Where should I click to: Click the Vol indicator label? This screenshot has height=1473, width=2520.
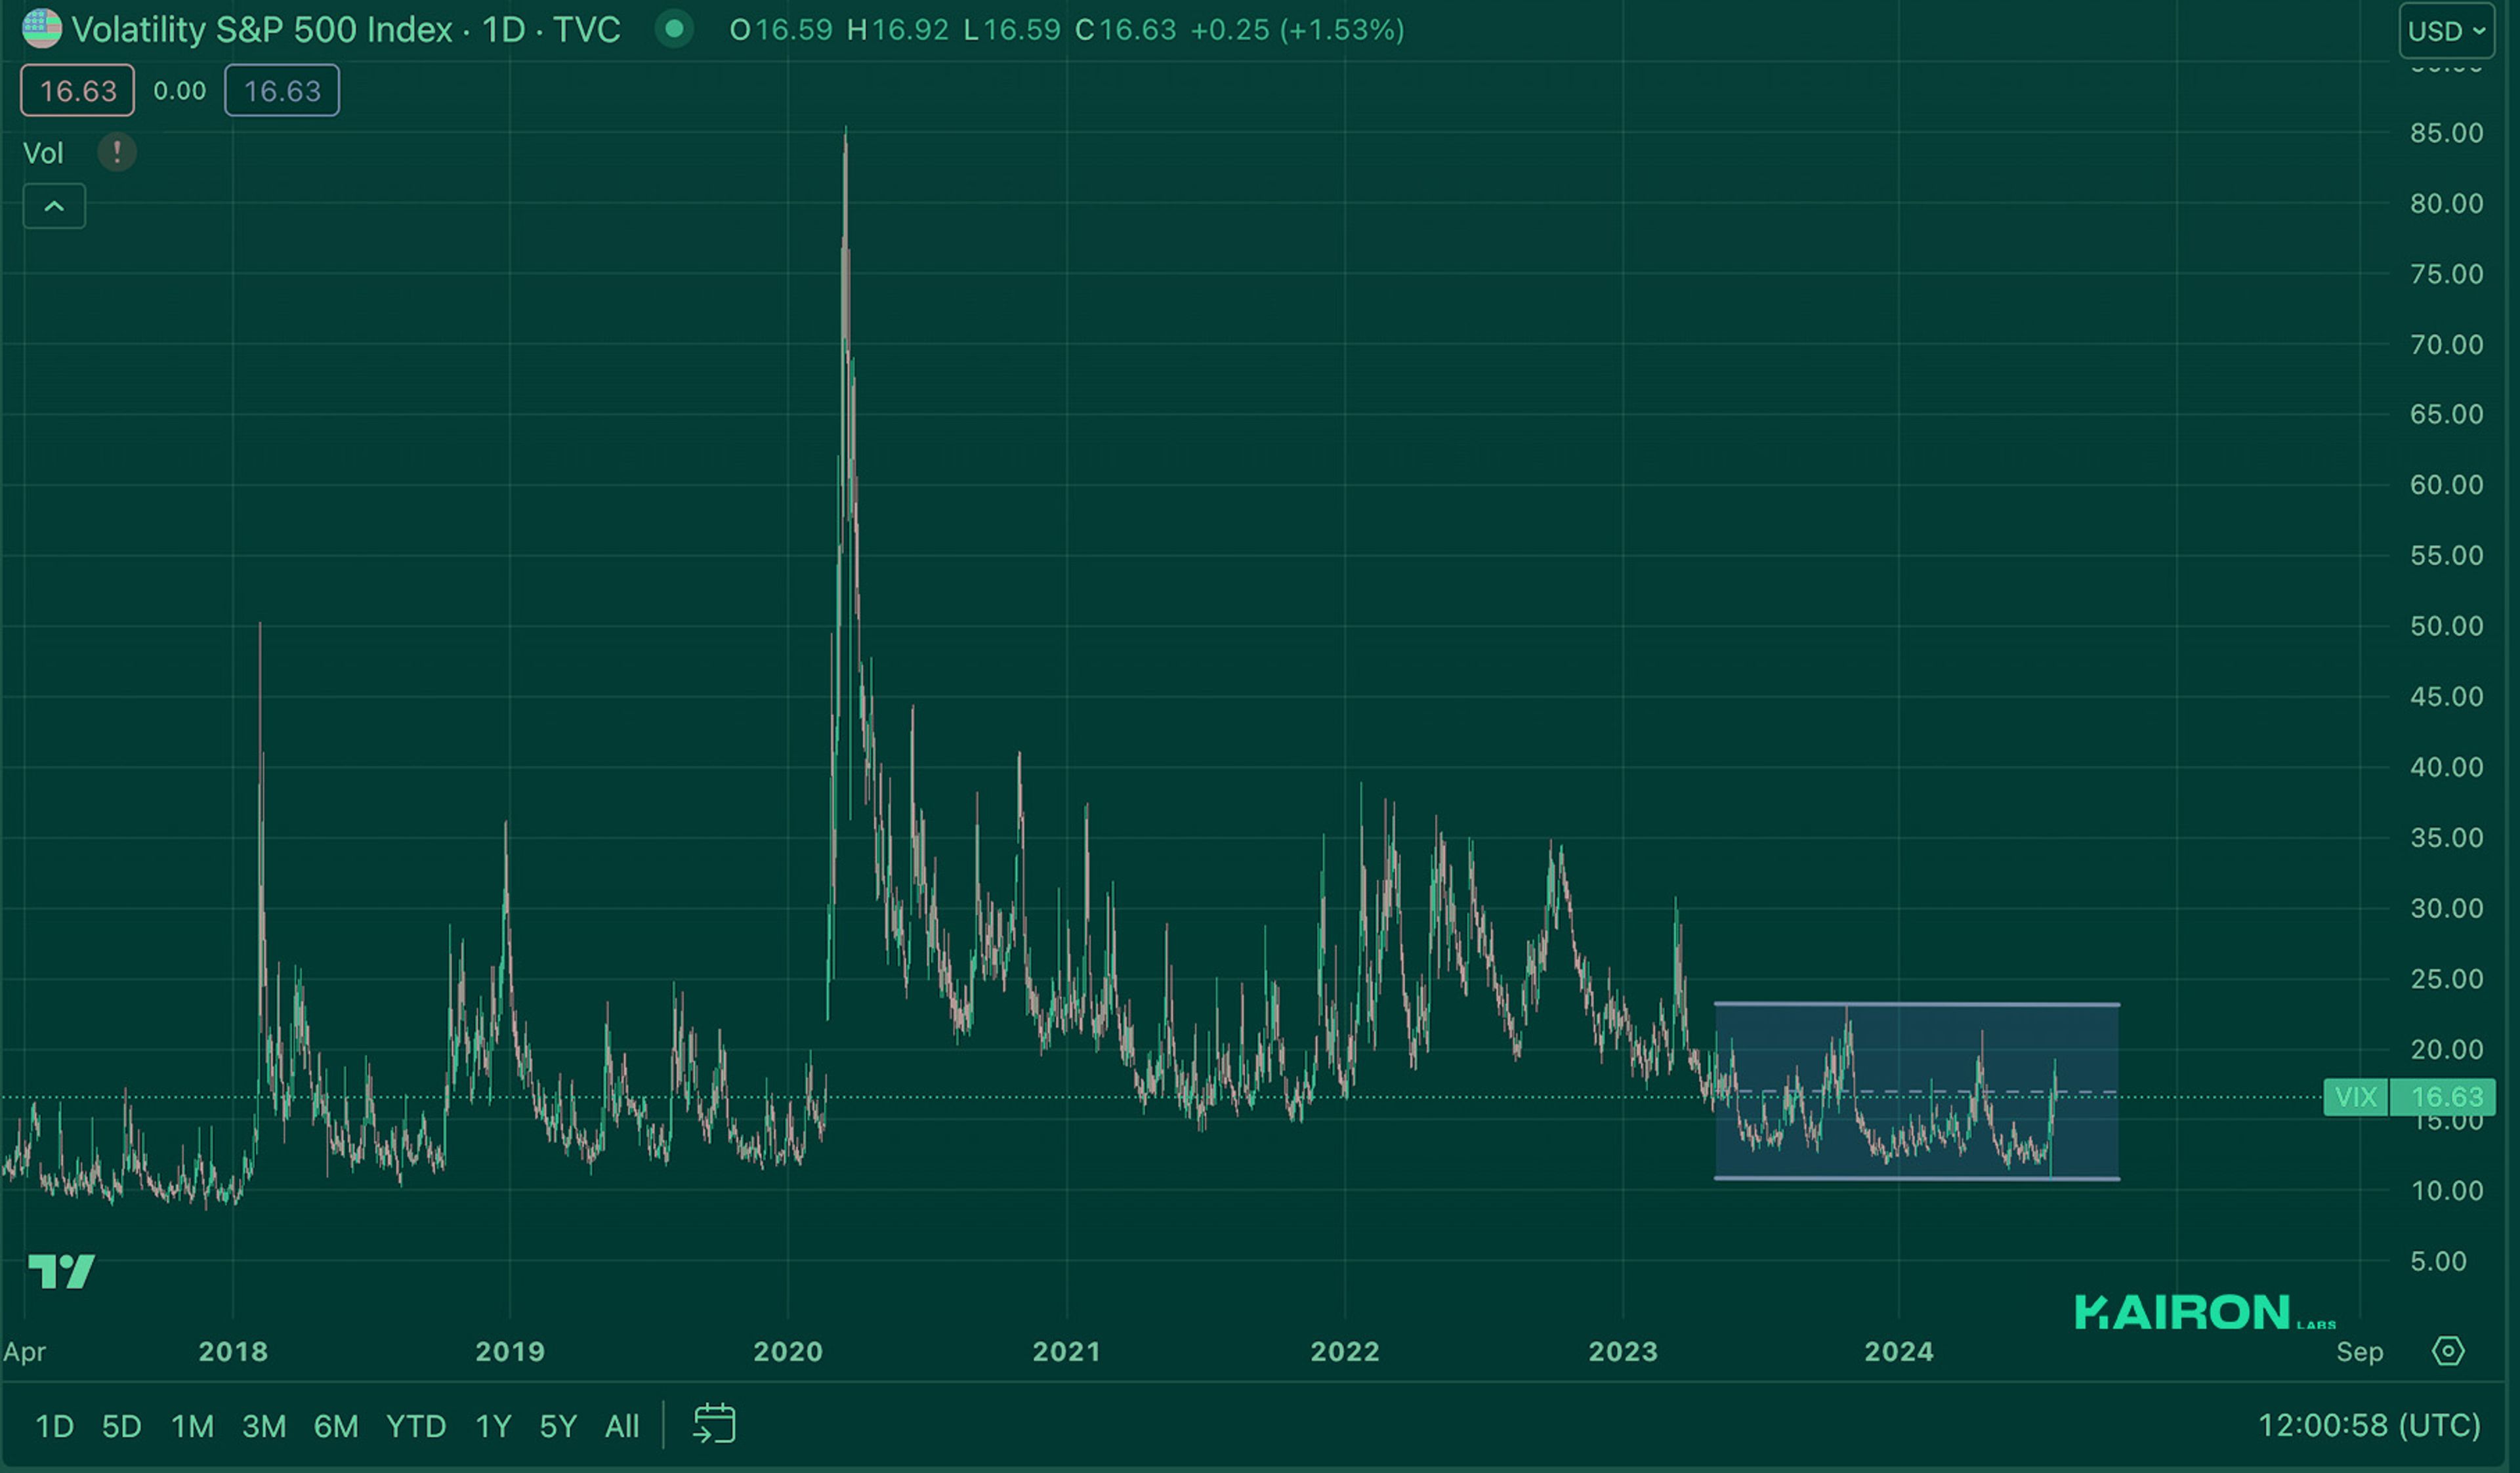43,153
